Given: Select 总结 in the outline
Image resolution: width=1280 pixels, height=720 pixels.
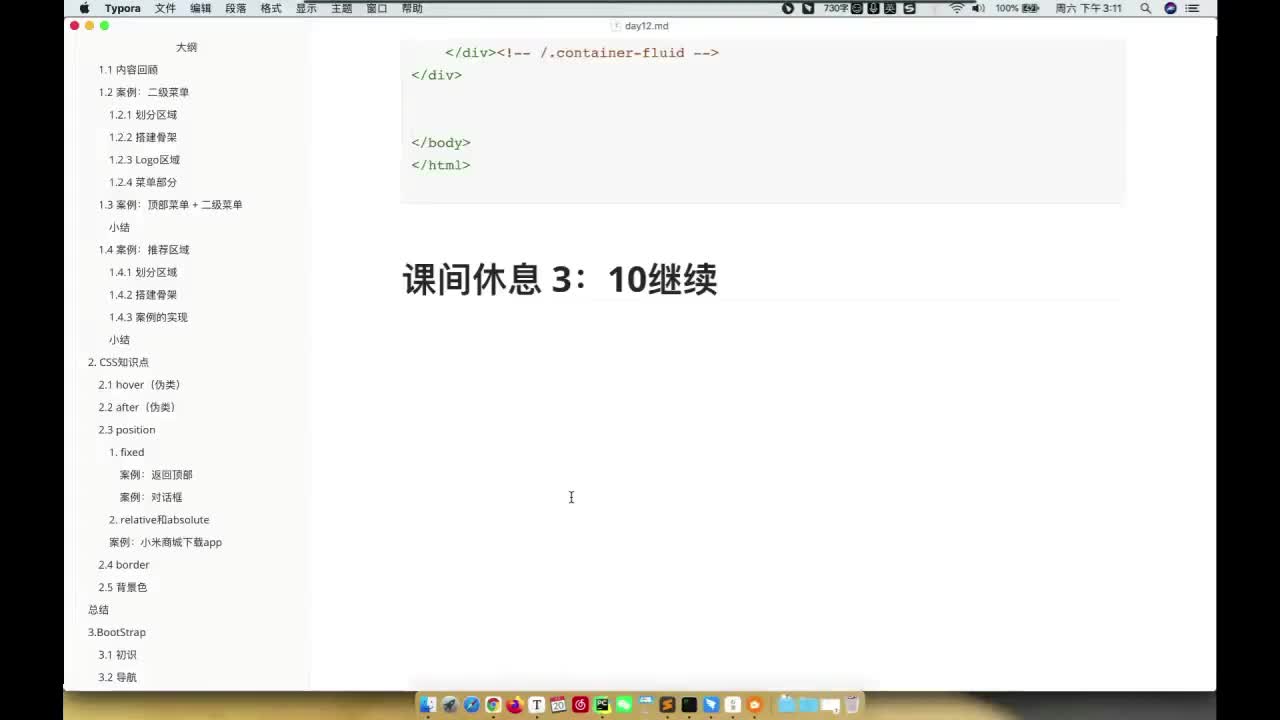Looking at the screenshot, I should (98, 610).
